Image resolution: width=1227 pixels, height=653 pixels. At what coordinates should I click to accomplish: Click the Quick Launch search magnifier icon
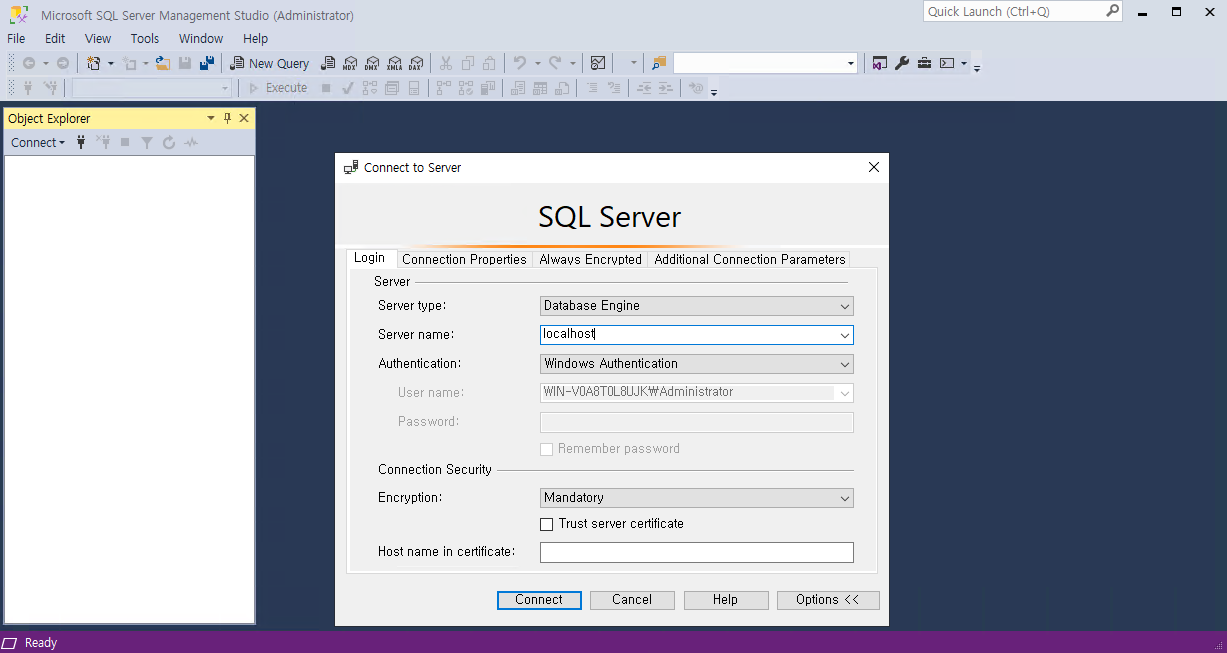[x=1113, y=11]
